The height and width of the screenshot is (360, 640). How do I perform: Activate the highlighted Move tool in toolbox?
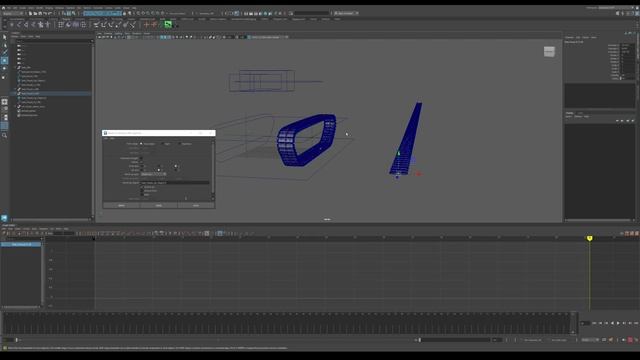pos(4,60)
